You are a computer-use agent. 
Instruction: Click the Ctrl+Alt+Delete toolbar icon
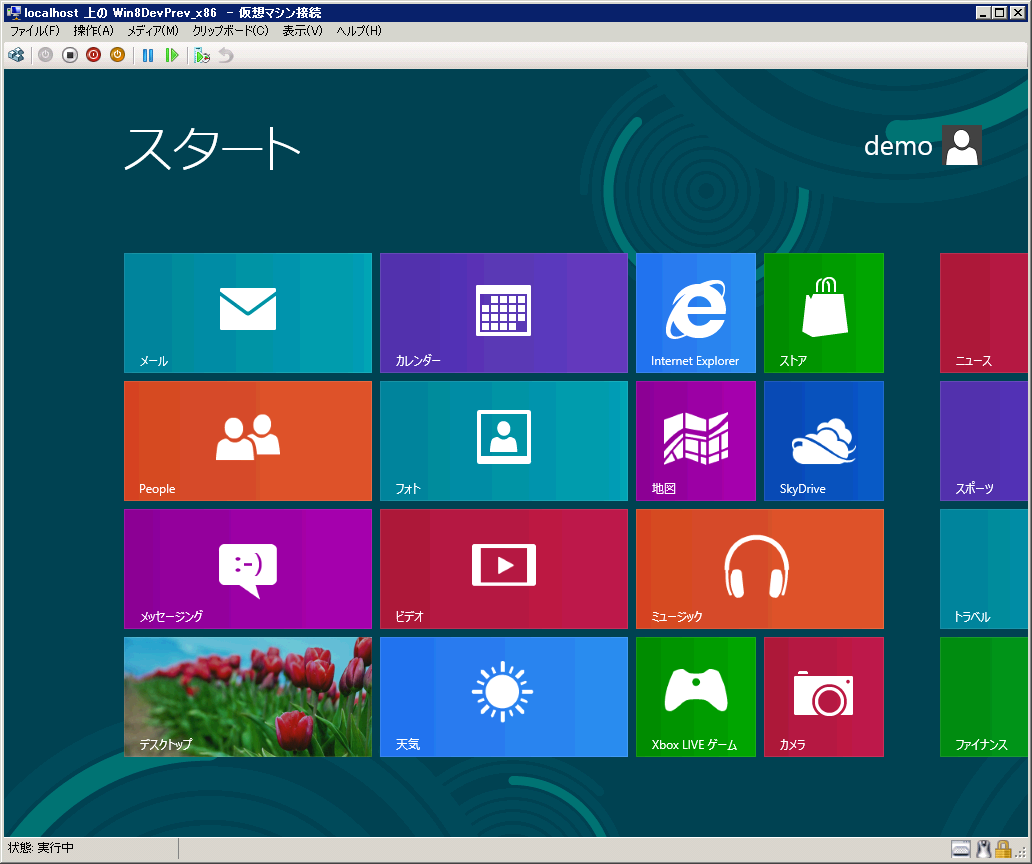tap(16, 55)
